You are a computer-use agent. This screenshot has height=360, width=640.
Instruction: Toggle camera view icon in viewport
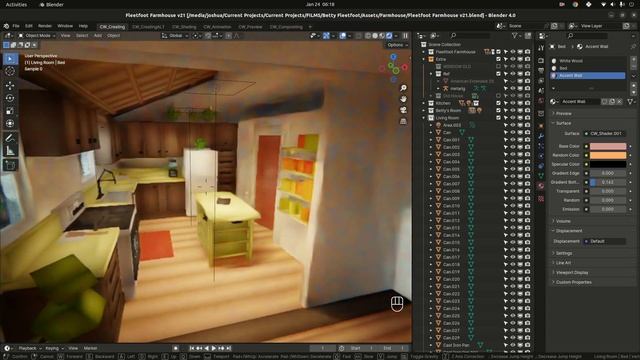coord(403,110)
